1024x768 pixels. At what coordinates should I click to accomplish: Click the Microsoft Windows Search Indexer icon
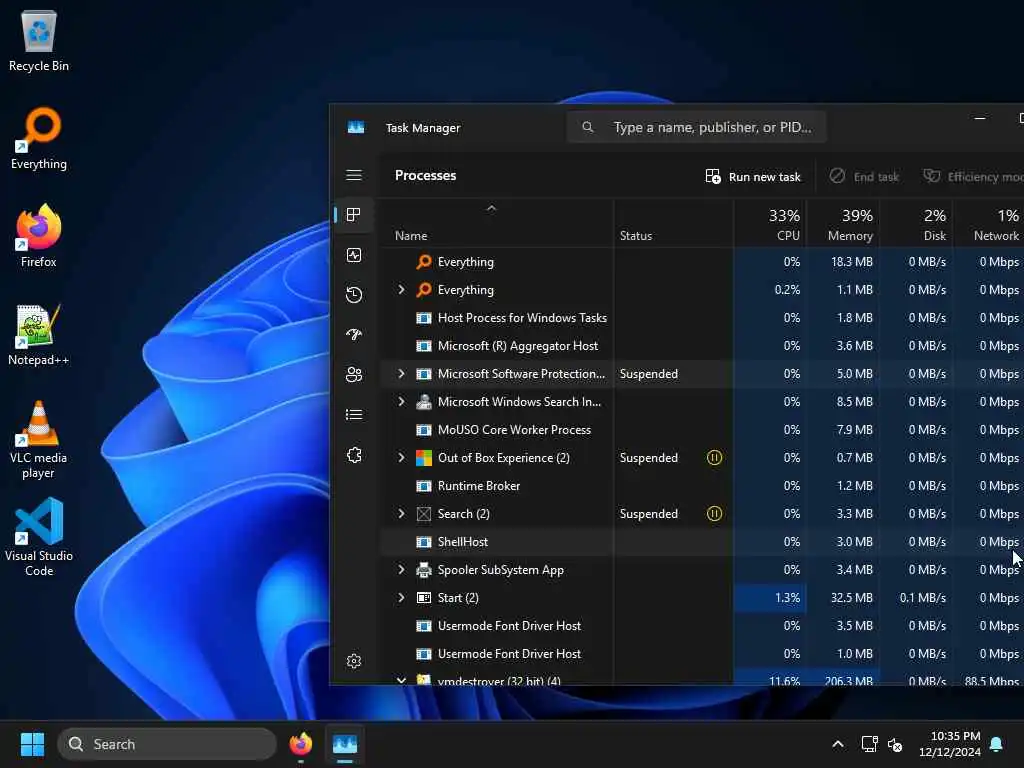point(424,402)
